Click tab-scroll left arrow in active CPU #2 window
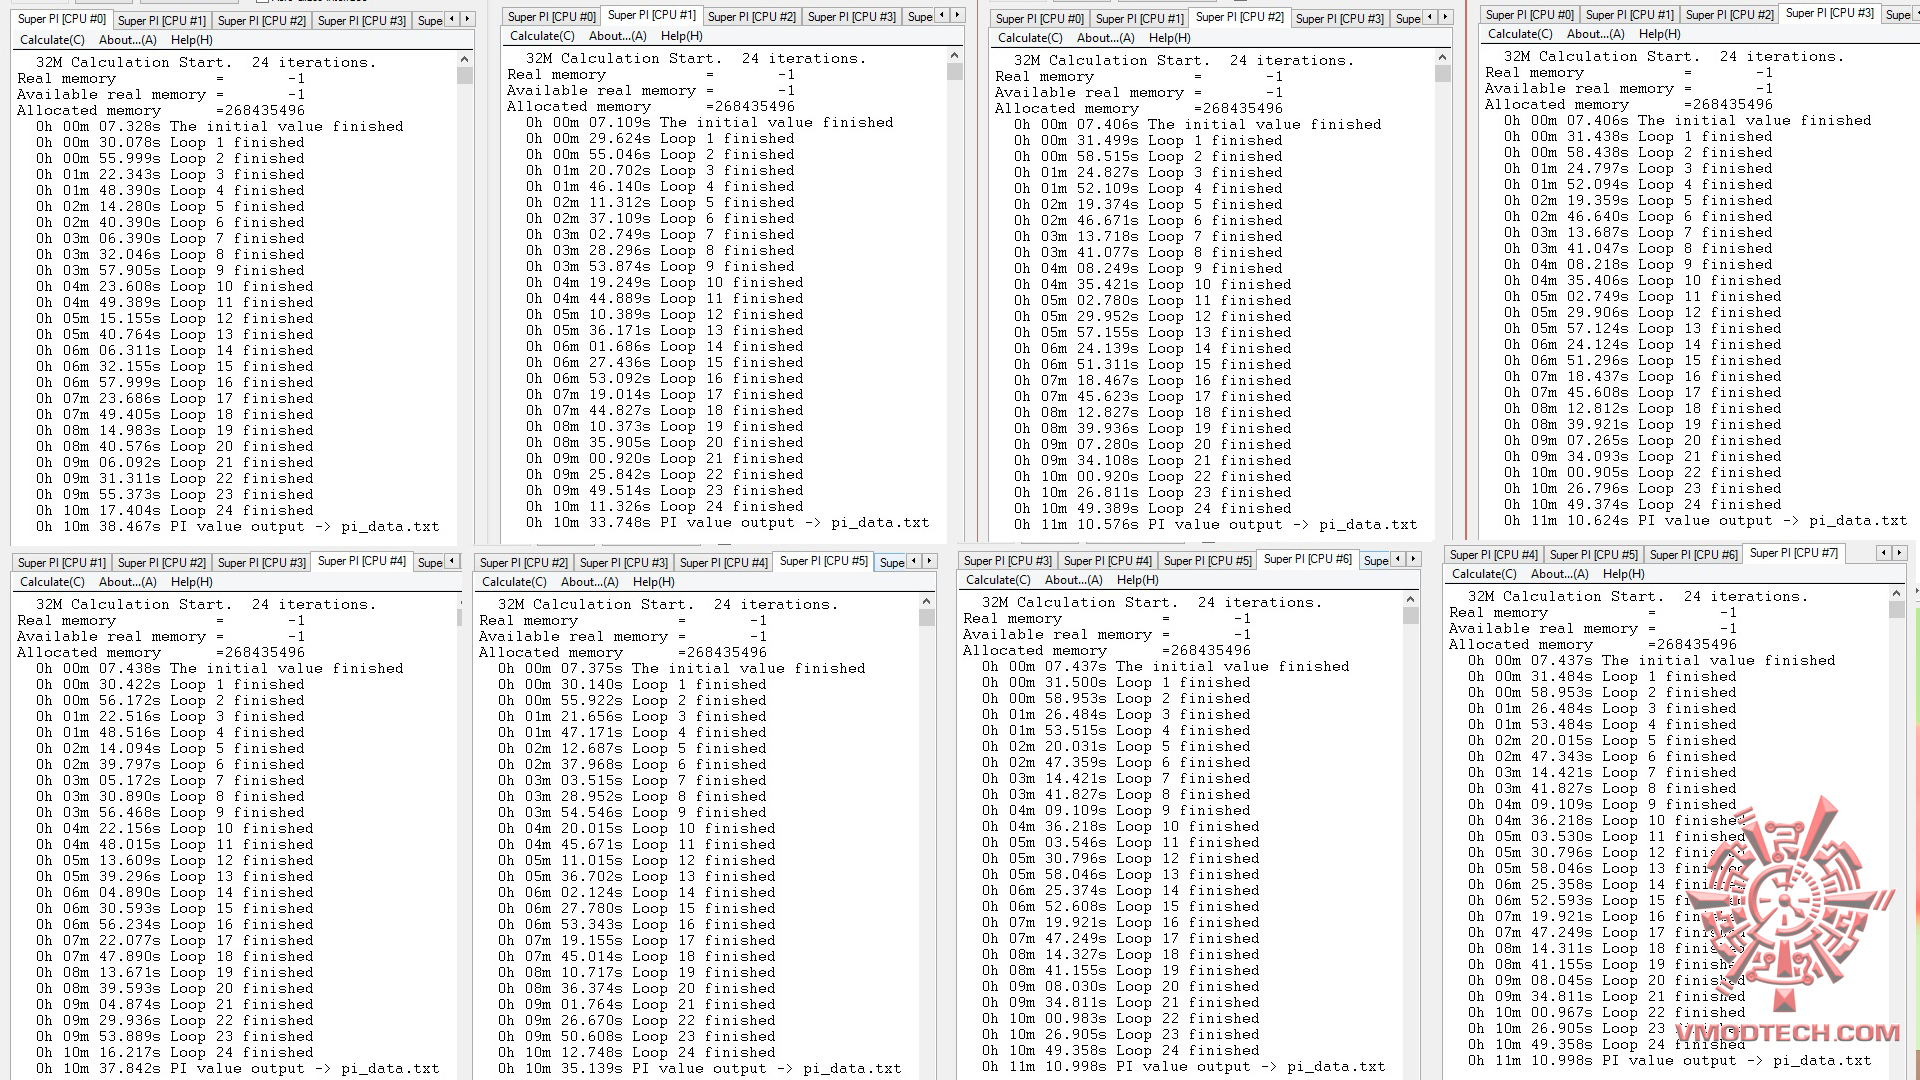This screenshot has width=1920, height=1080. (1431, 17)
